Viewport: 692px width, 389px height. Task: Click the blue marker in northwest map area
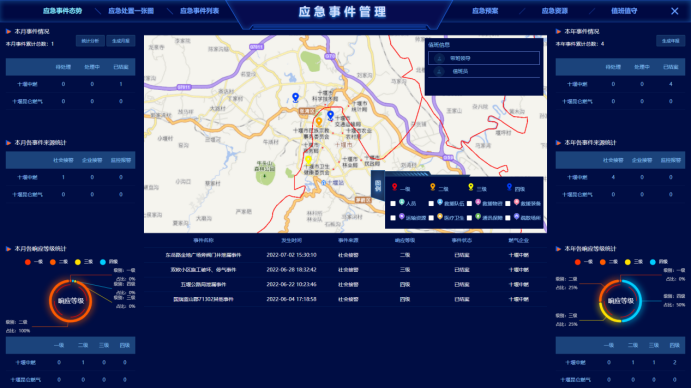click(296, 97)
